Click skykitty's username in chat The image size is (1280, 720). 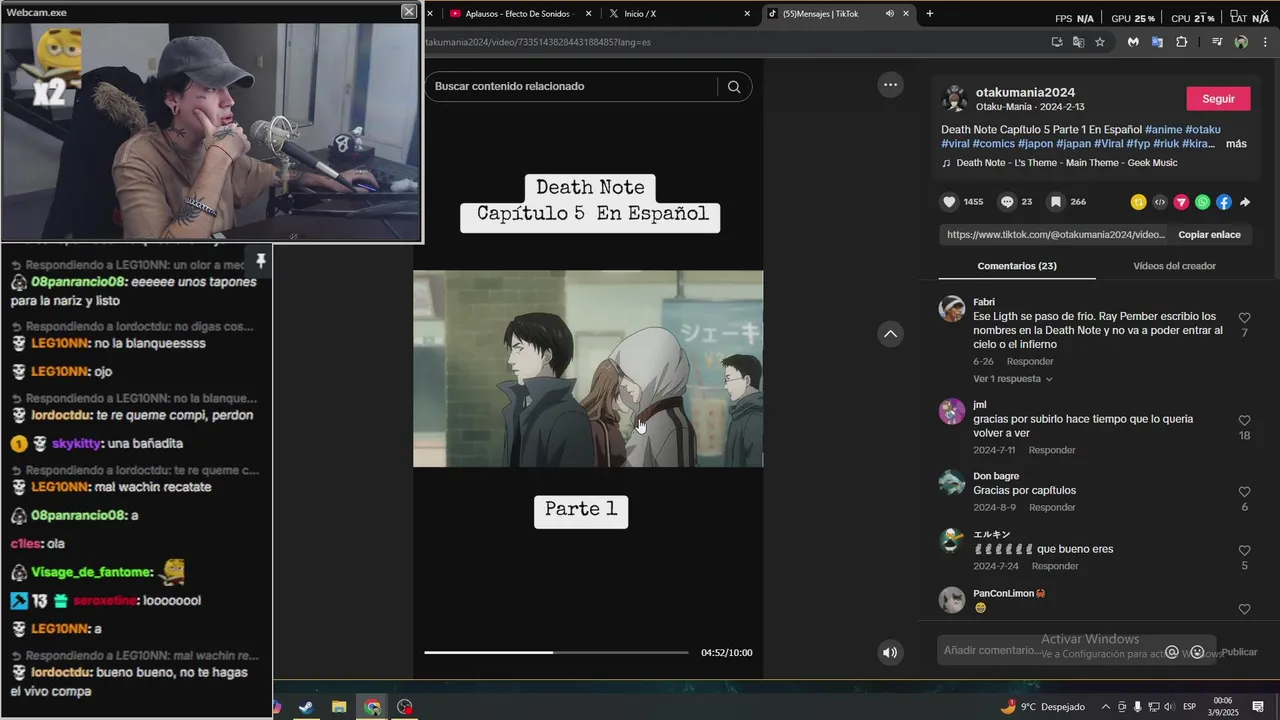(x=76, y=444)
